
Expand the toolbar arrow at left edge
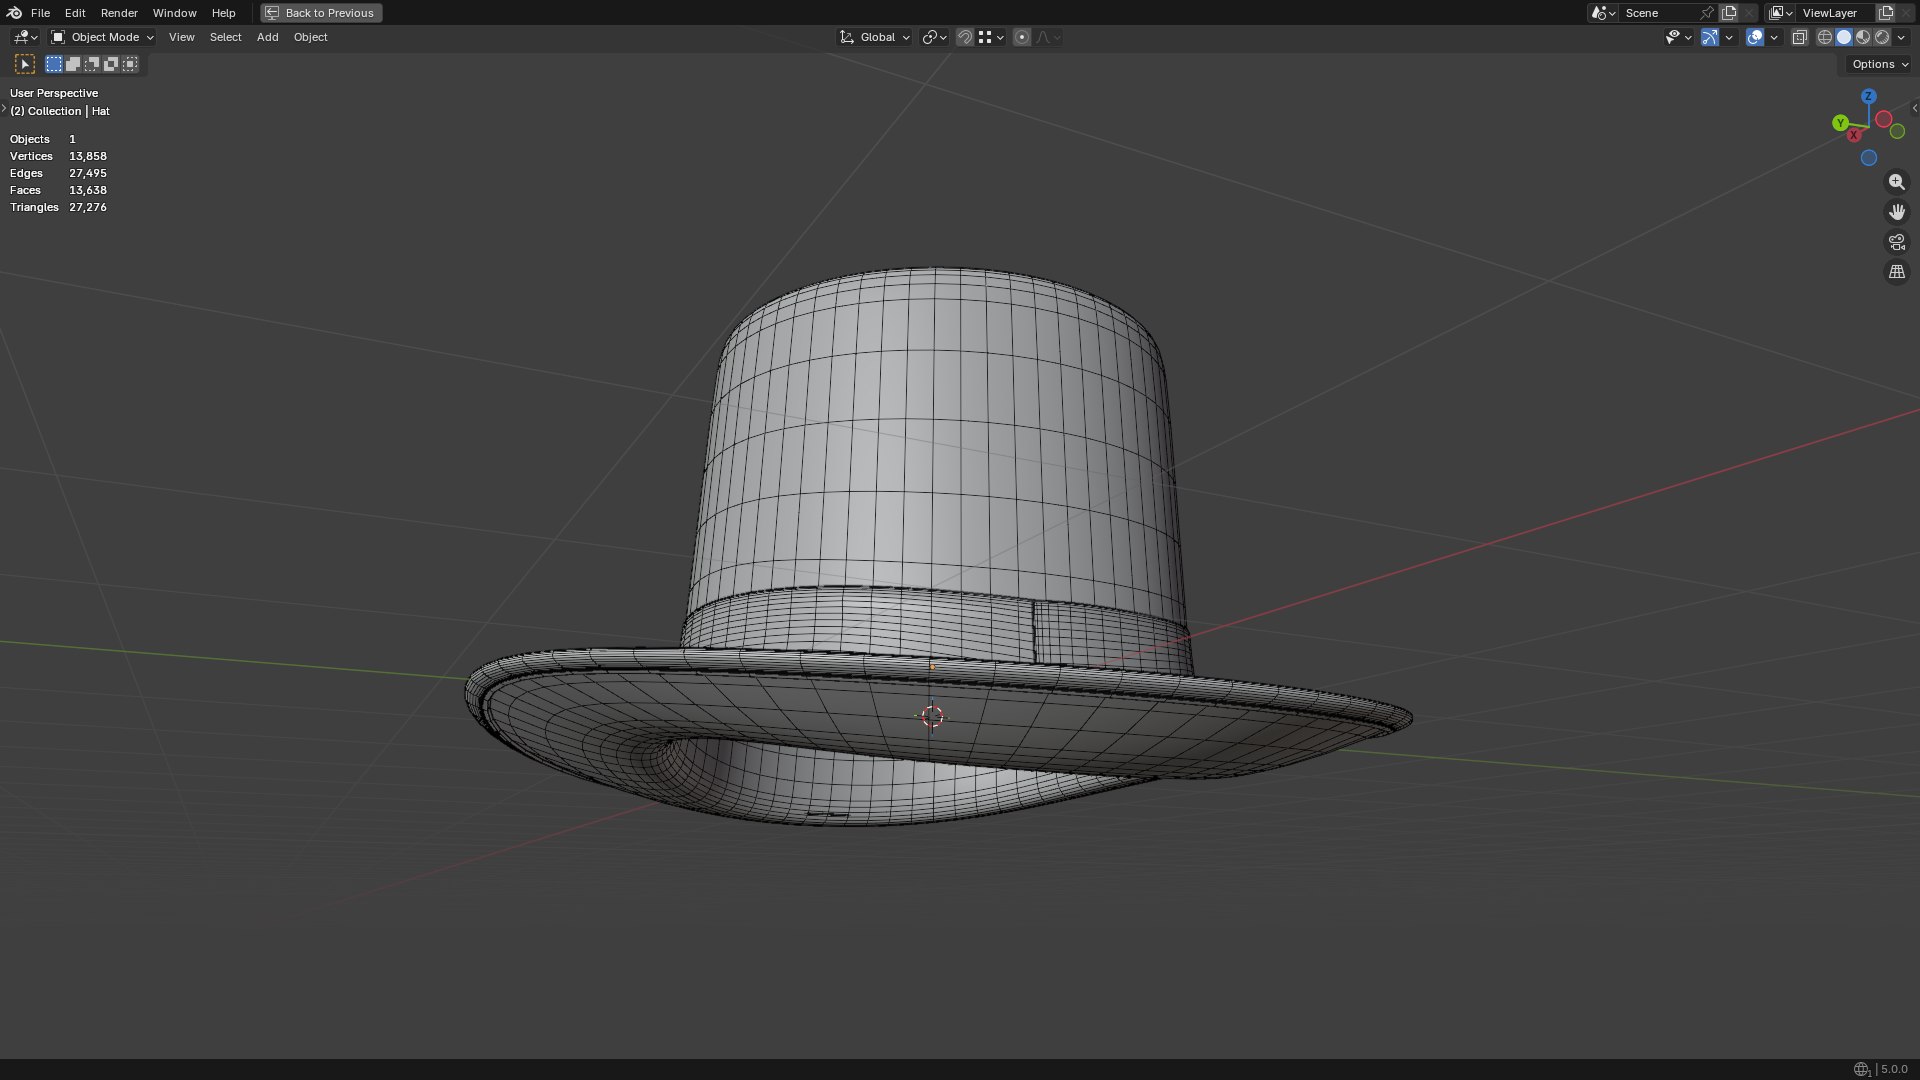tap(4, 108)
